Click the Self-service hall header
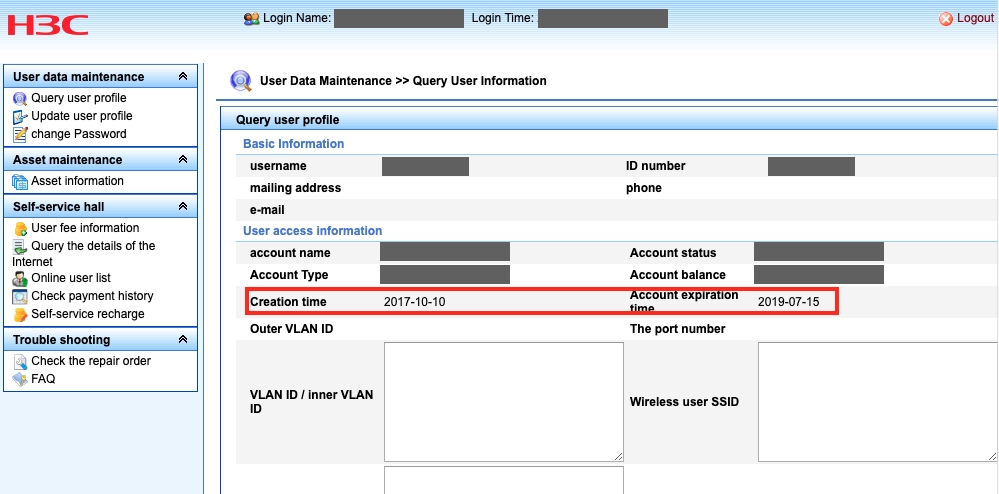Viewport: 999px width, 494px height. (101, 207)
